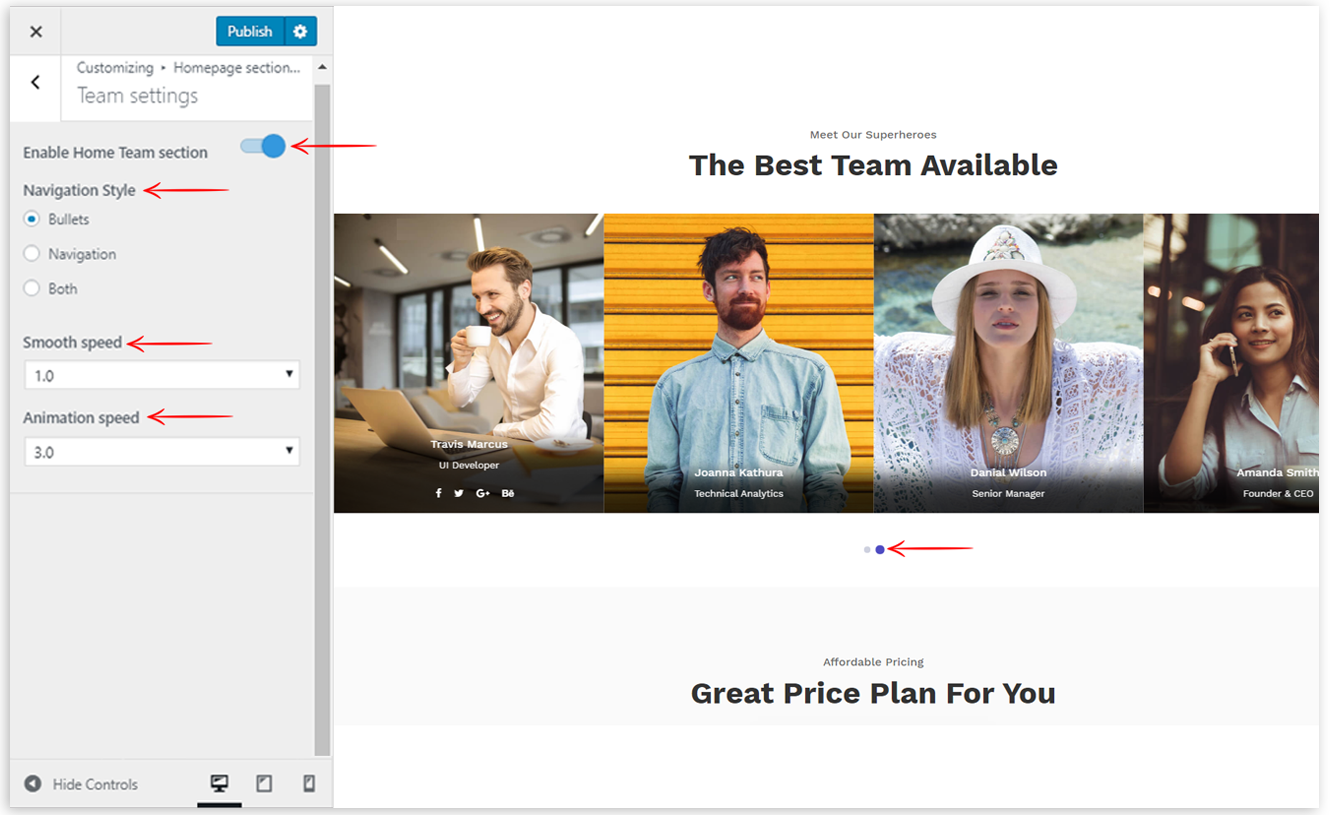The image size is (1330, 815).
Task: Switch to mobile preview icon
Action: [309, 784]
